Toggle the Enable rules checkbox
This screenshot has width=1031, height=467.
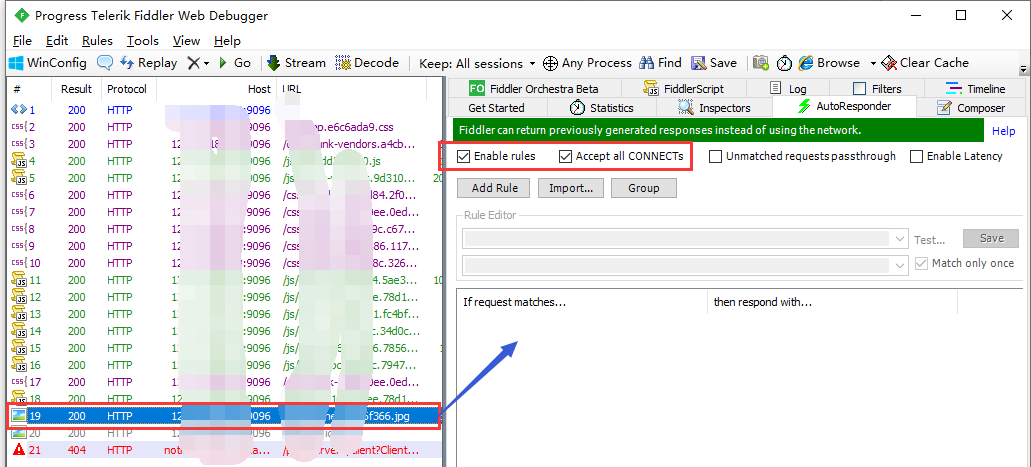click(464, 157)
